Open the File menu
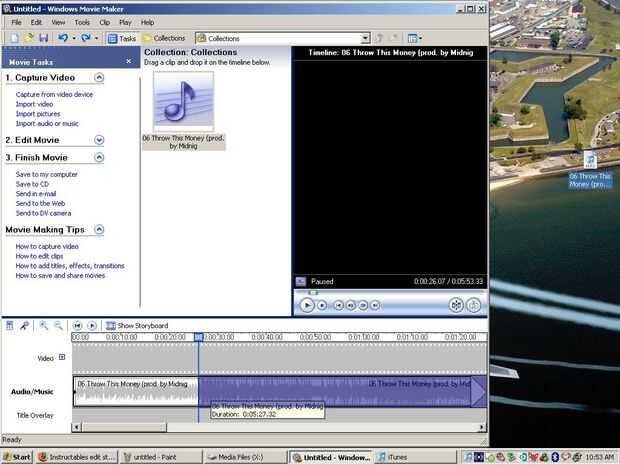The height and width of the screenshot is (465, 620). (x=16, y=22)
